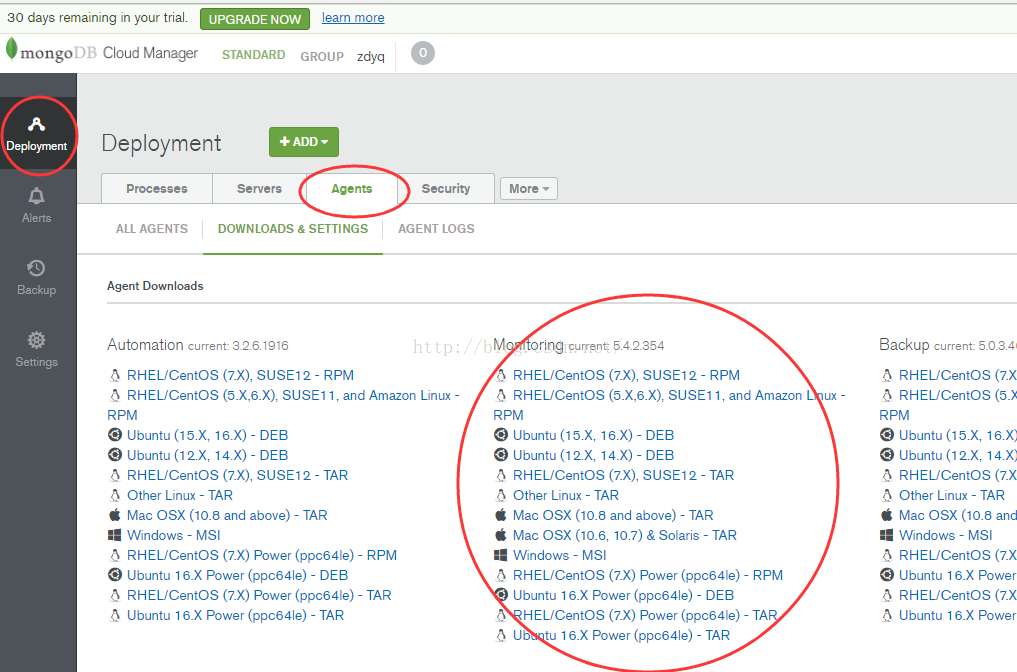Click the STANDARD plan label
Screen dimensions: 1017x672
coord(254,55)
